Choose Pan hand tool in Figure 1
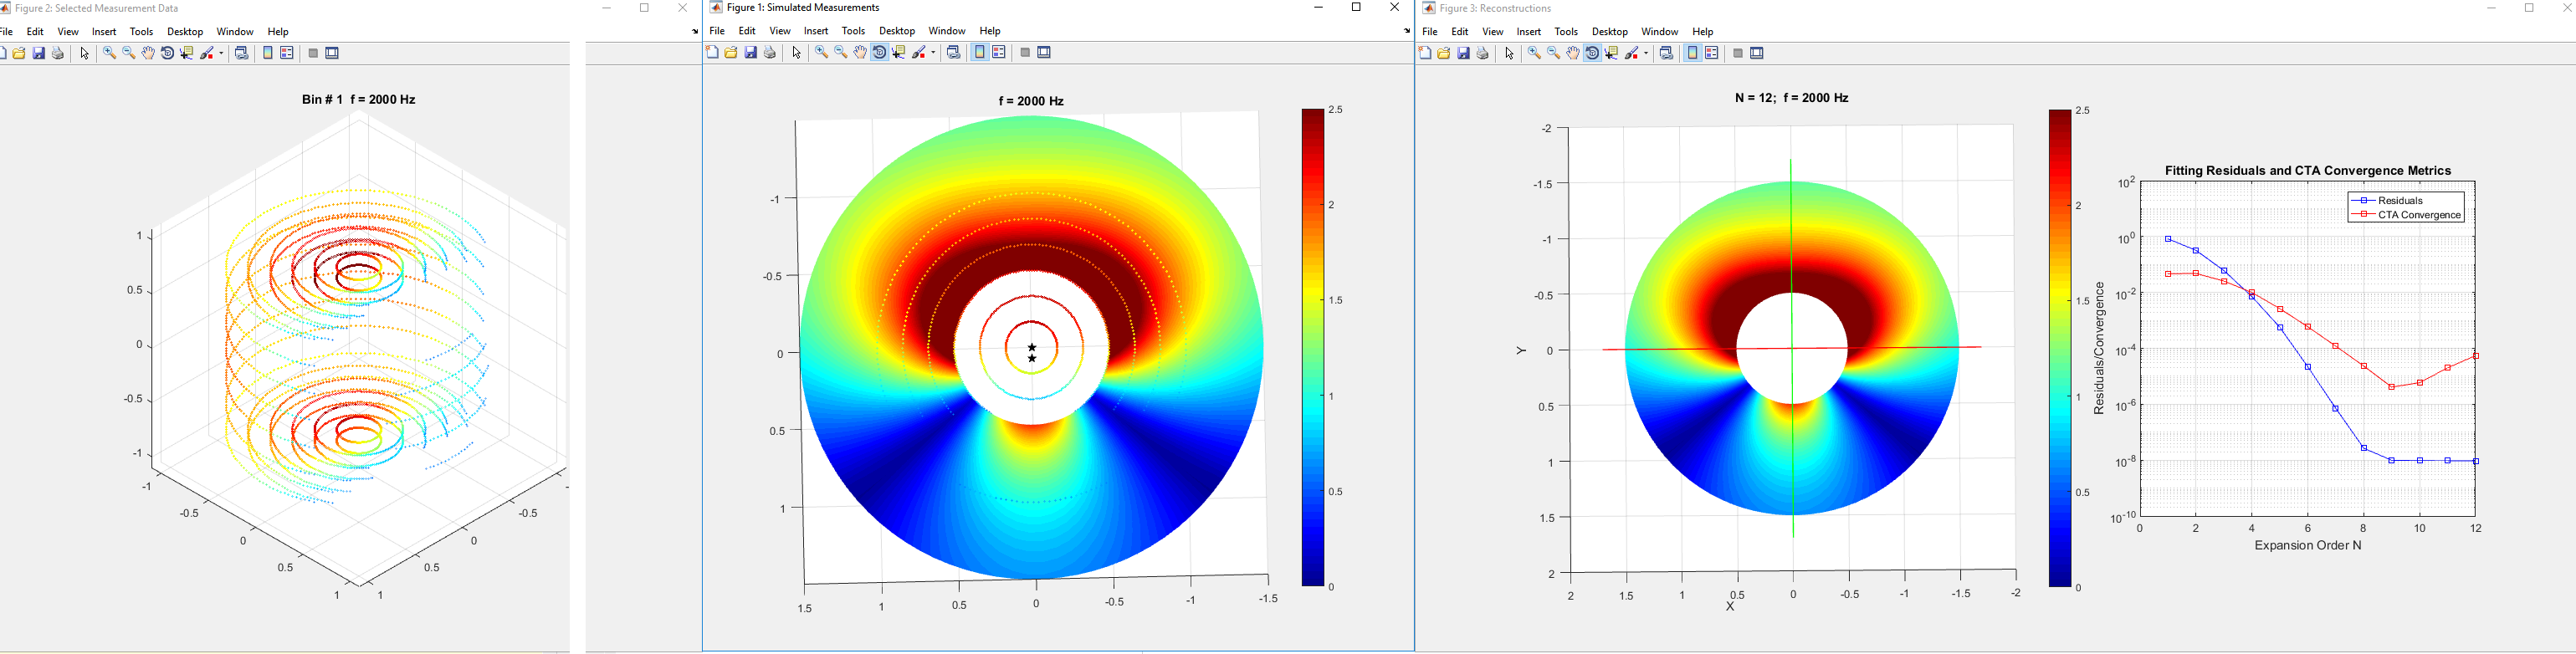The height and width of the screenshot is (654, 2576). 860,52
